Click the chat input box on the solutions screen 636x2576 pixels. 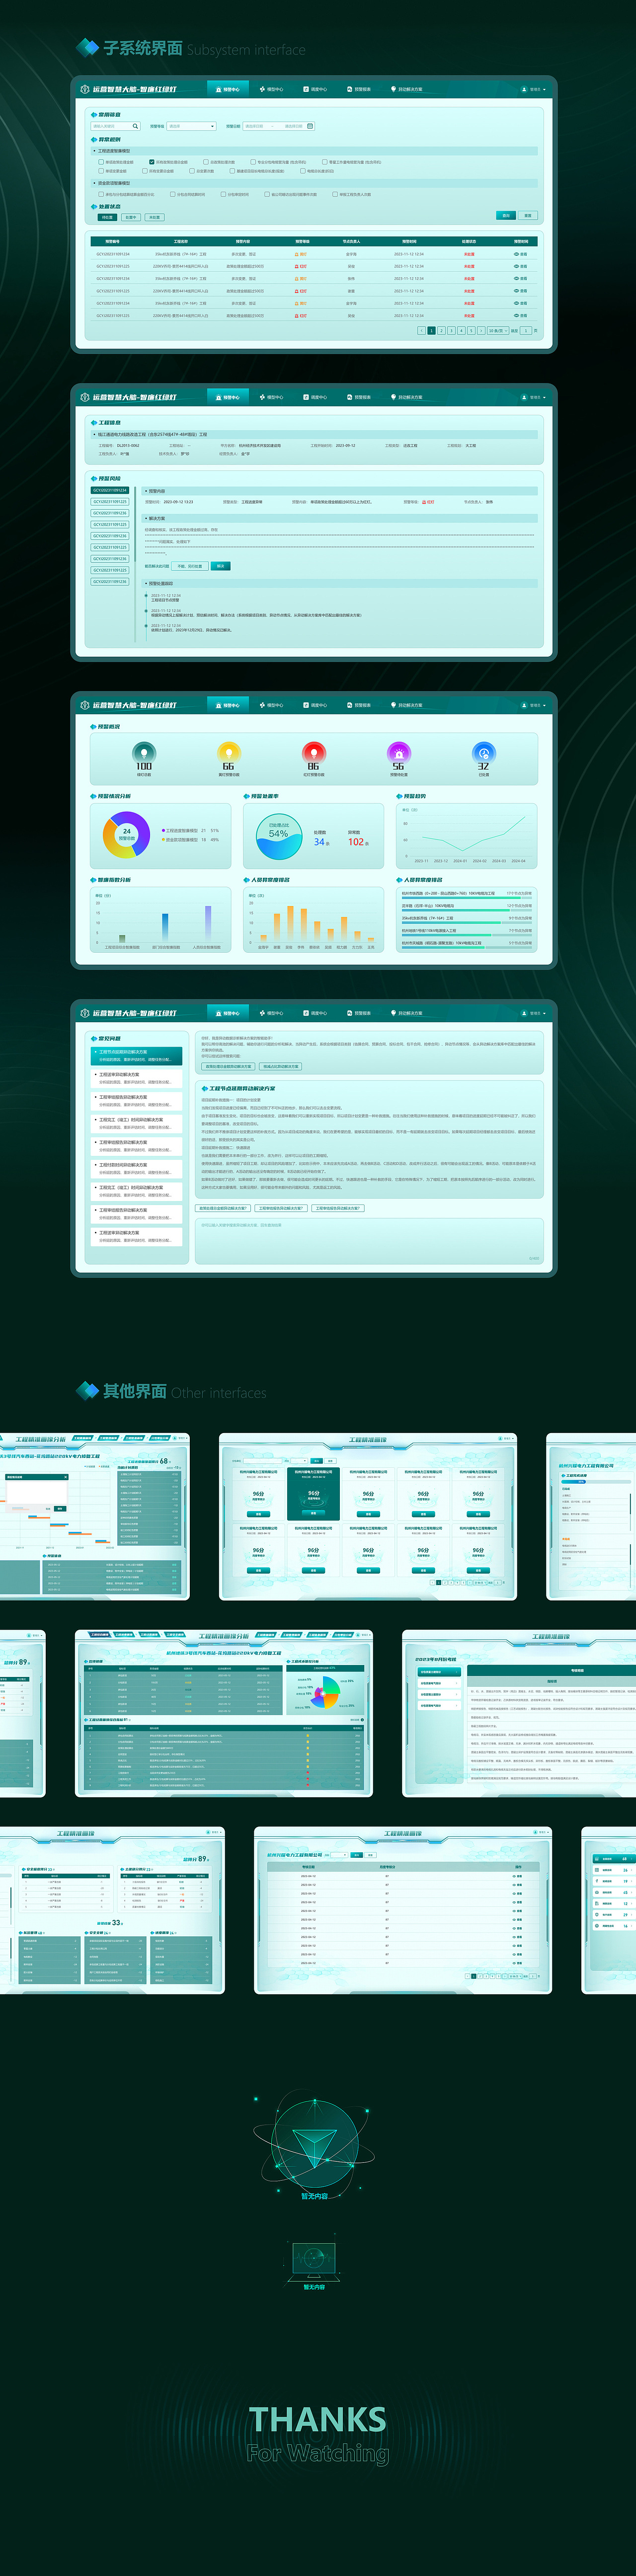pos(369,1241)
